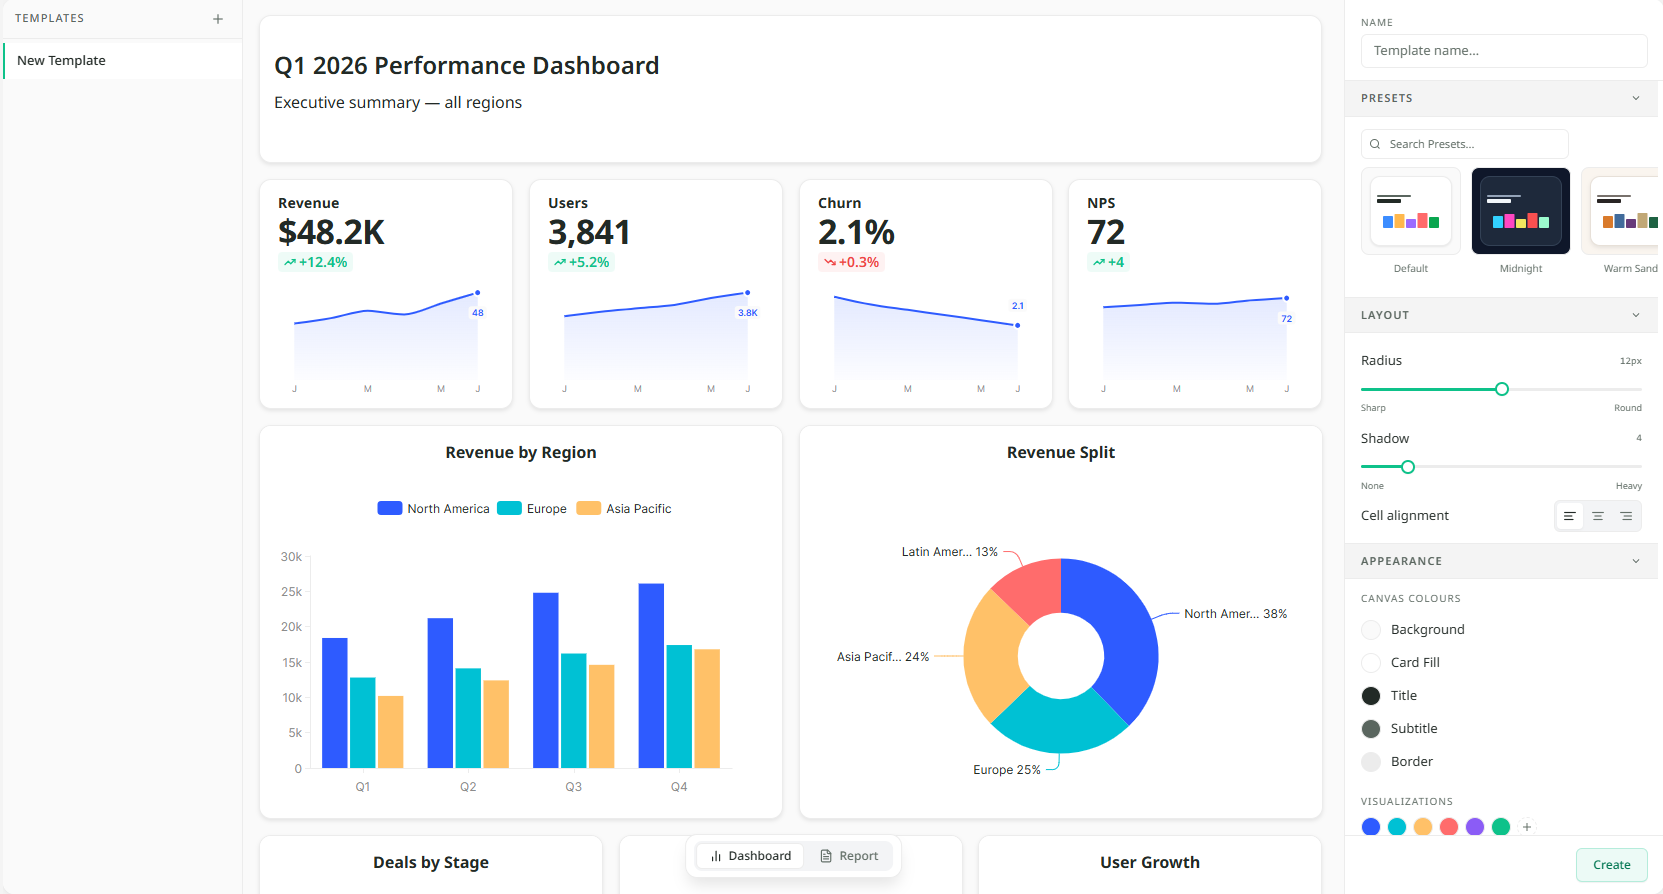
Task: Adjust the Radius slider handle
Action: pos(1502,389)
